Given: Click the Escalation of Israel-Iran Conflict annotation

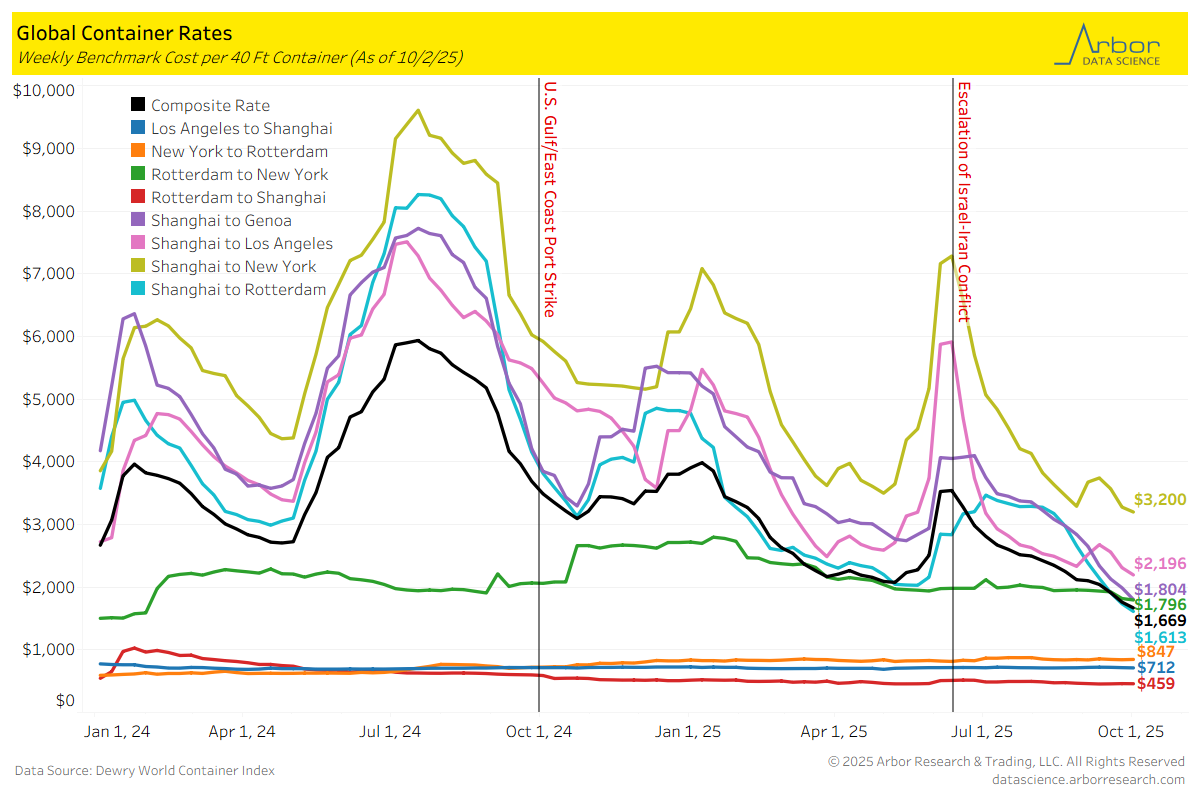Looking at the screenshot, I should click(963, 201).
